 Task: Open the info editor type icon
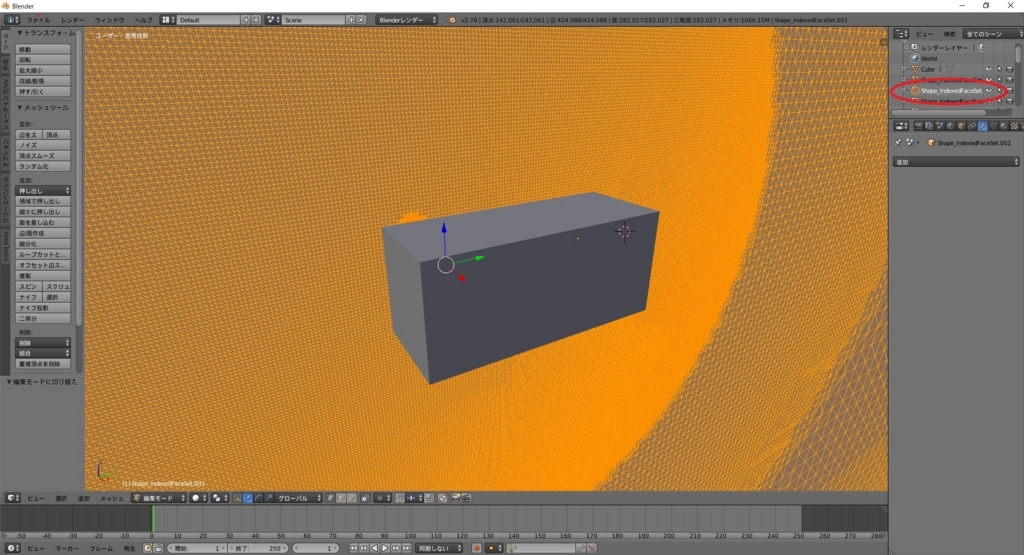point(12,20)
